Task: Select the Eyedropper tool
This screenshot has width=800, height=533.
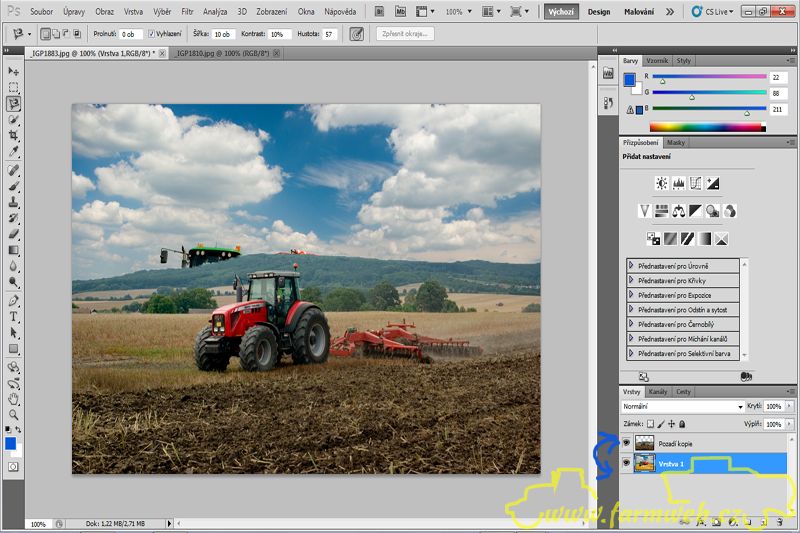Action: tap(14, 152)
